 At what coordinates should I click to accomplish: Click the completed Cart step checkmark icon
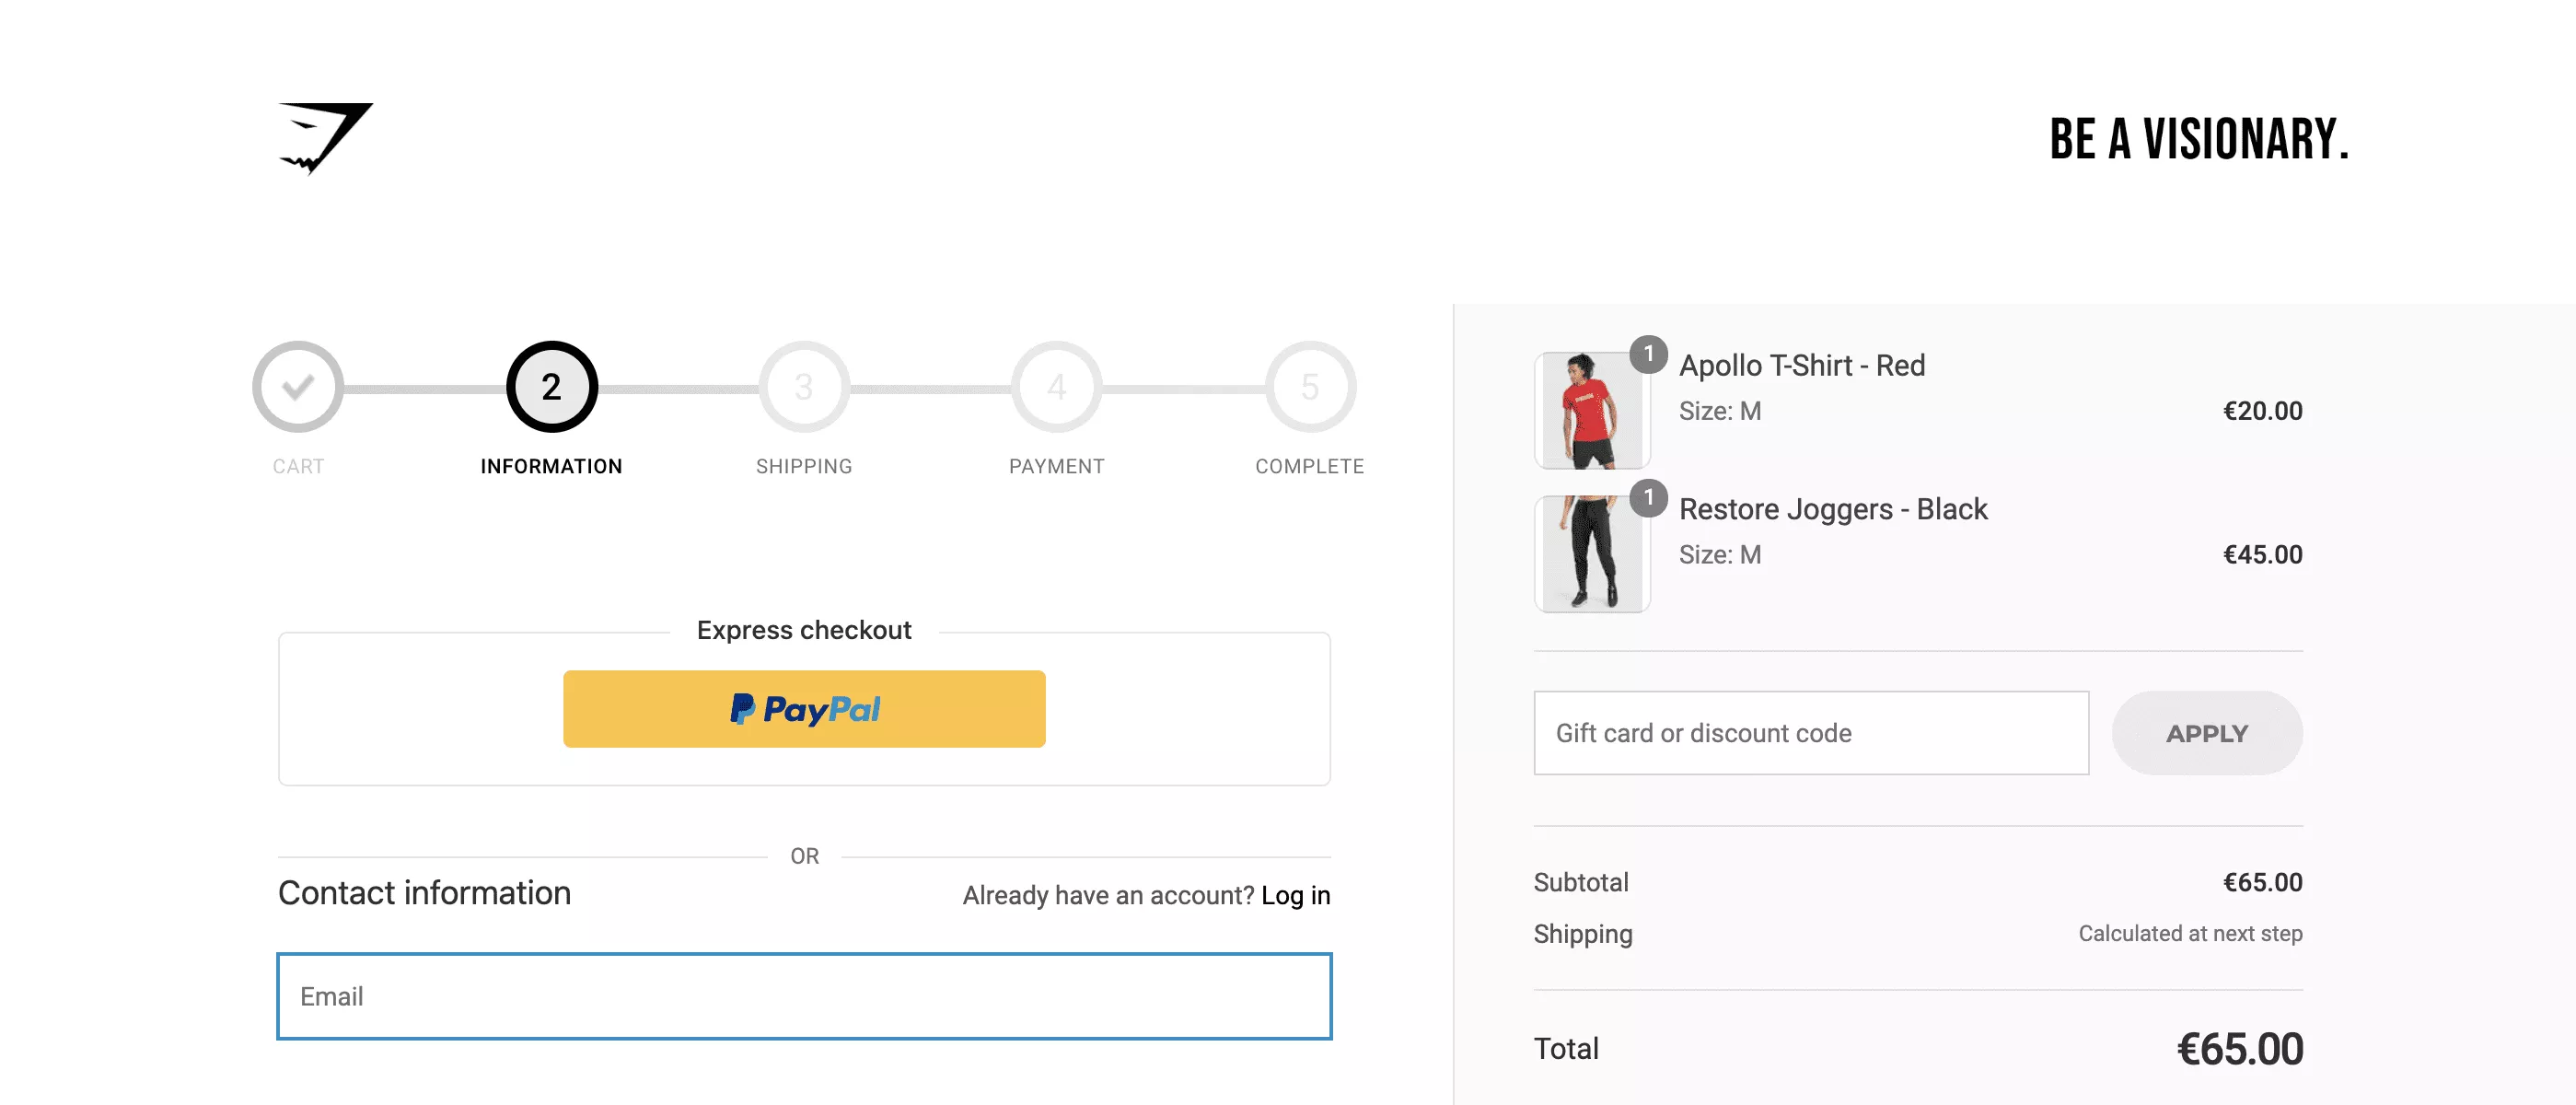(x=297, y=387)
